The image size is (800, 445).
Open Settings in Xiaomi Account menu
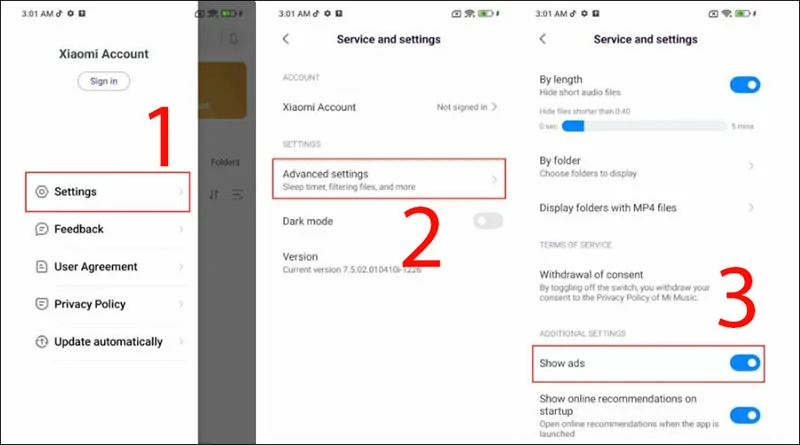[x=108, y=192]
